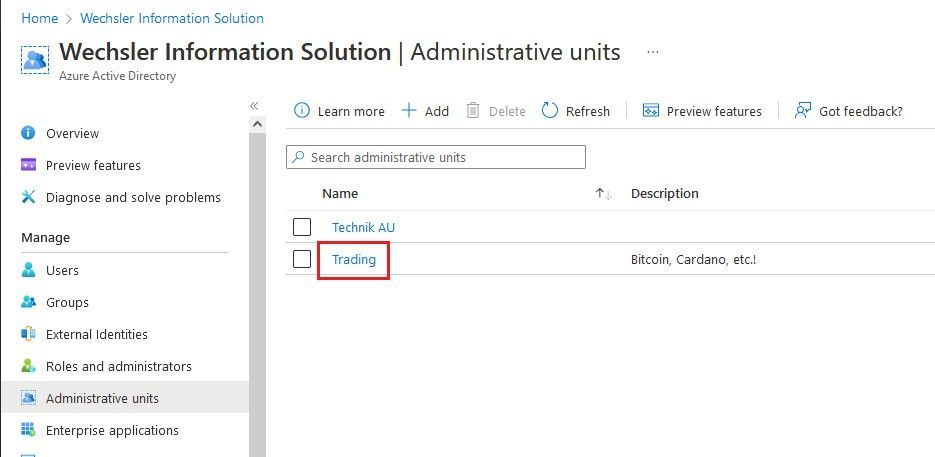This screenshot has width=935, height=457.
Task: Check the Technik AU checkbox
Action: click(302, 227)
